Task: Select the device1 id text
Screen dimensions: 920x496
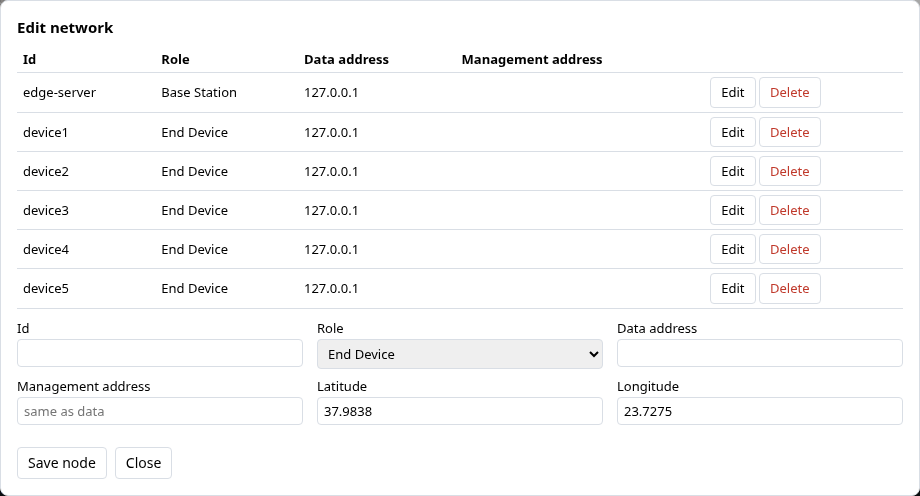Action: [x=46, y=133]
